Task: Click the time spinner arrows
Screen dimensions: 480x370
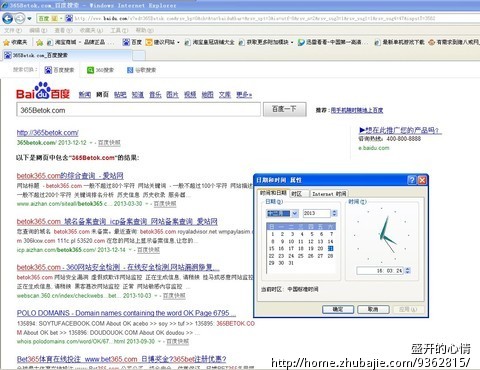Action: pos(408,271)
